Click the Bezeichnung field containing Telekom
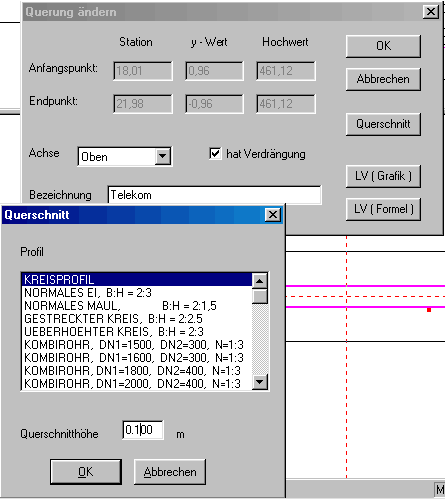 (214, 195)
